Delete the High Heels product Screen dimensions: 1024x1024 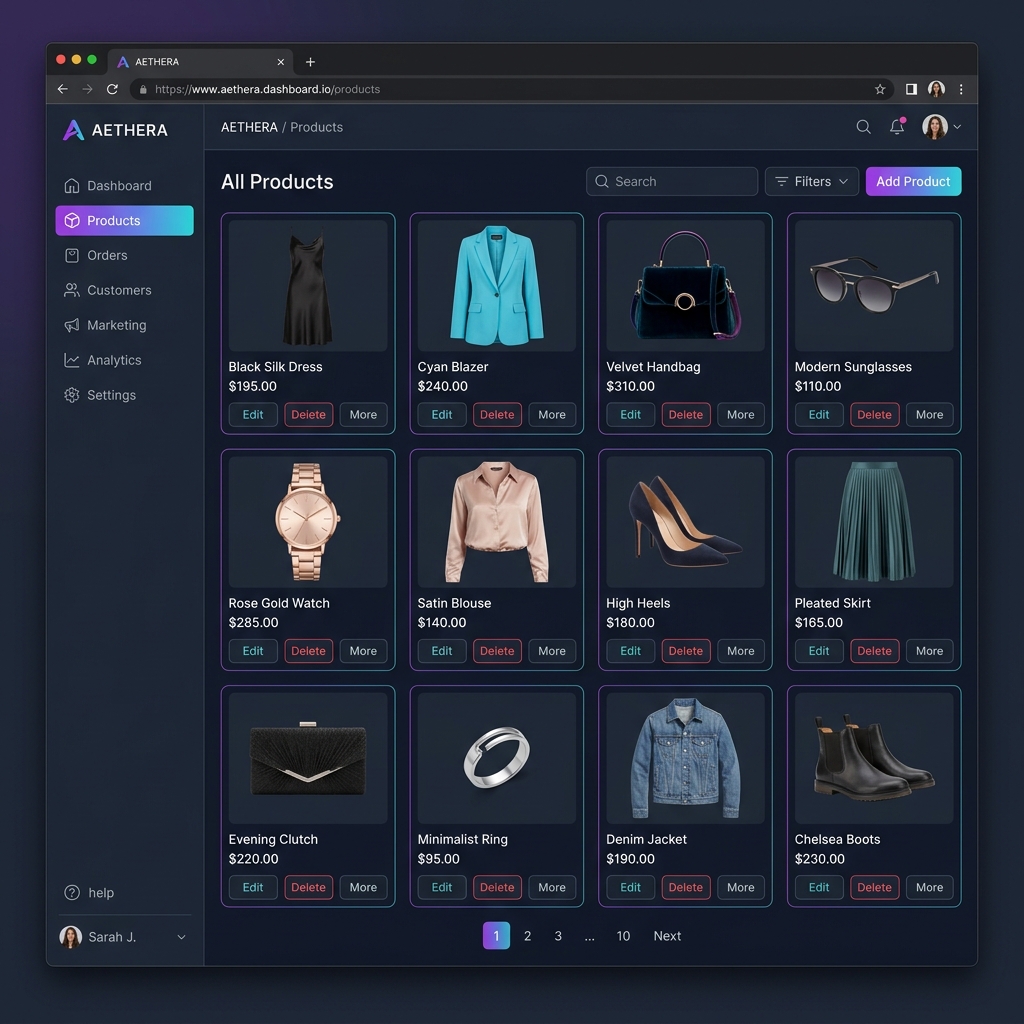tap(686, 651)
